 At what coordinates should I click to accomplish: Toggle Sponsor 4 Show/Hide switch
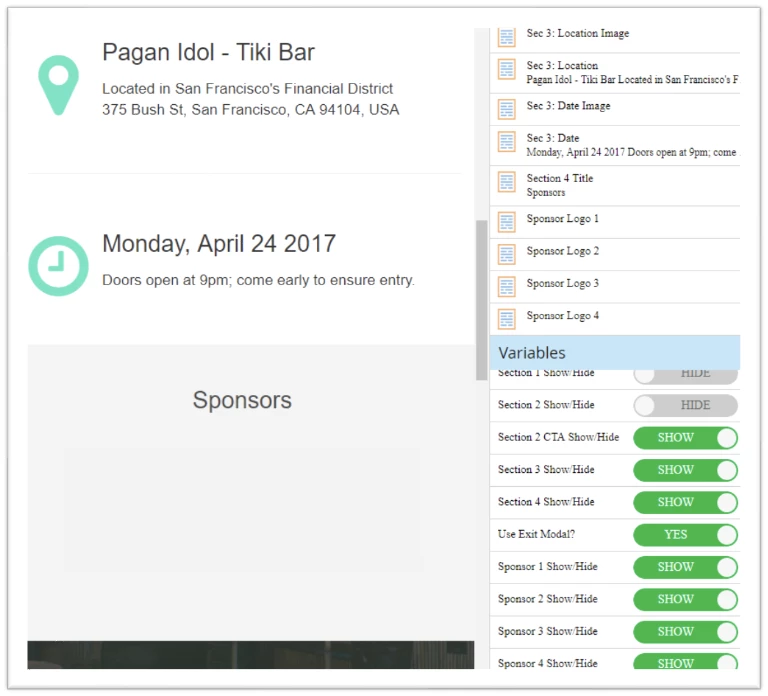click(x=685, y=661)
